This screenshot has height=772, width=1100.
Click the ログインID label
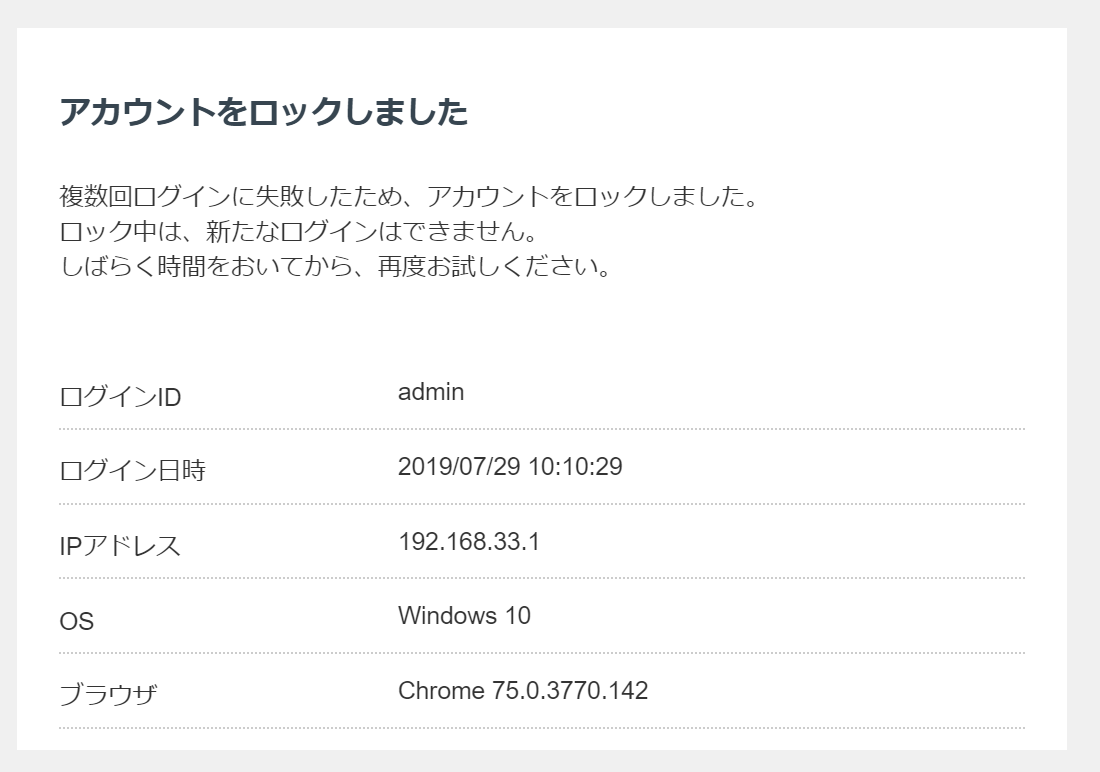pyautogui.click(x=121, y=397)
